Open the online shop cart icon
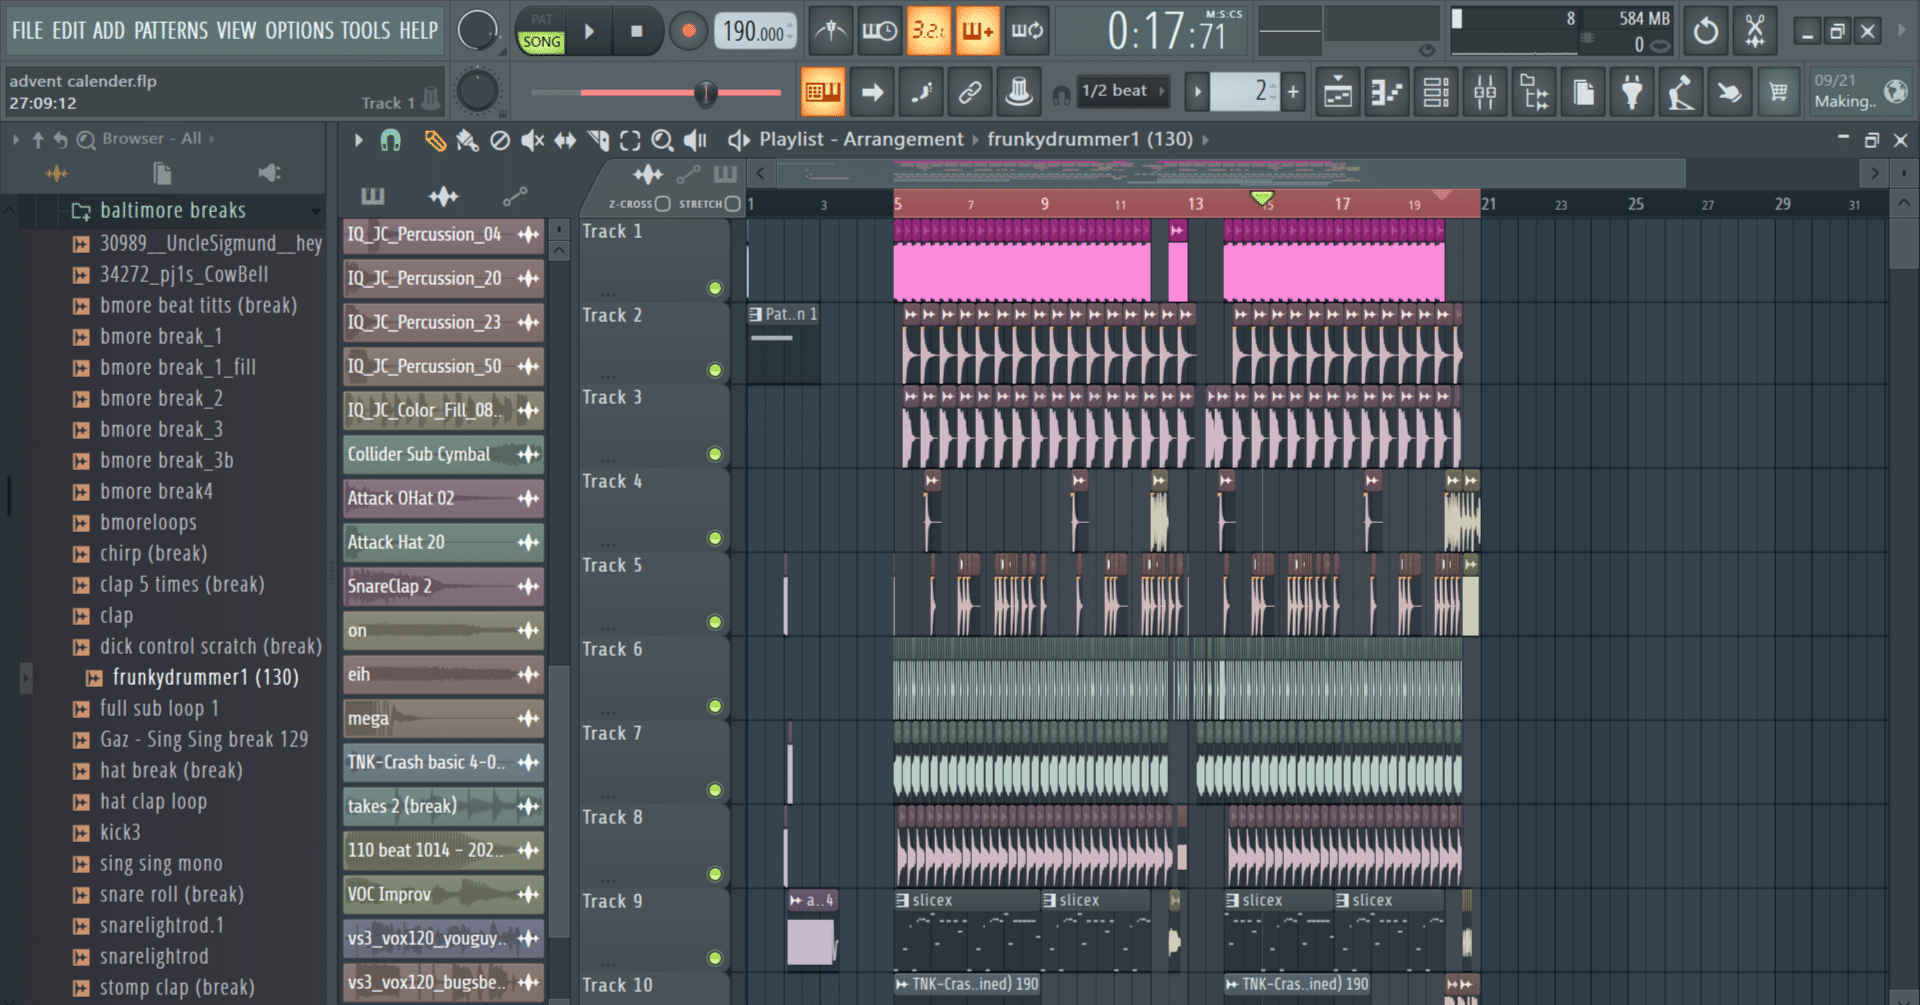 [1778, 93]
